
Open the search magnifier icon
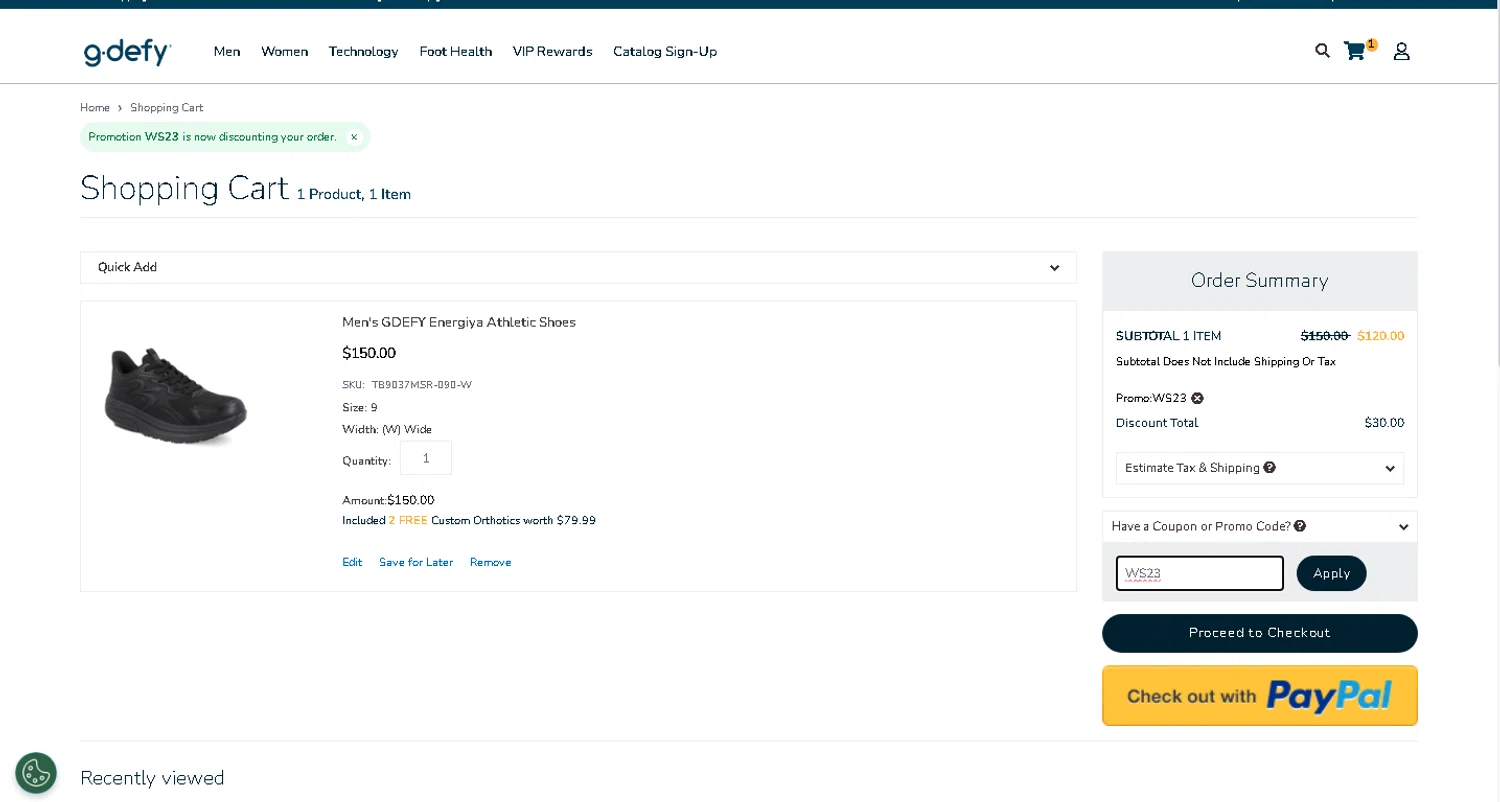pos(1322,51)
